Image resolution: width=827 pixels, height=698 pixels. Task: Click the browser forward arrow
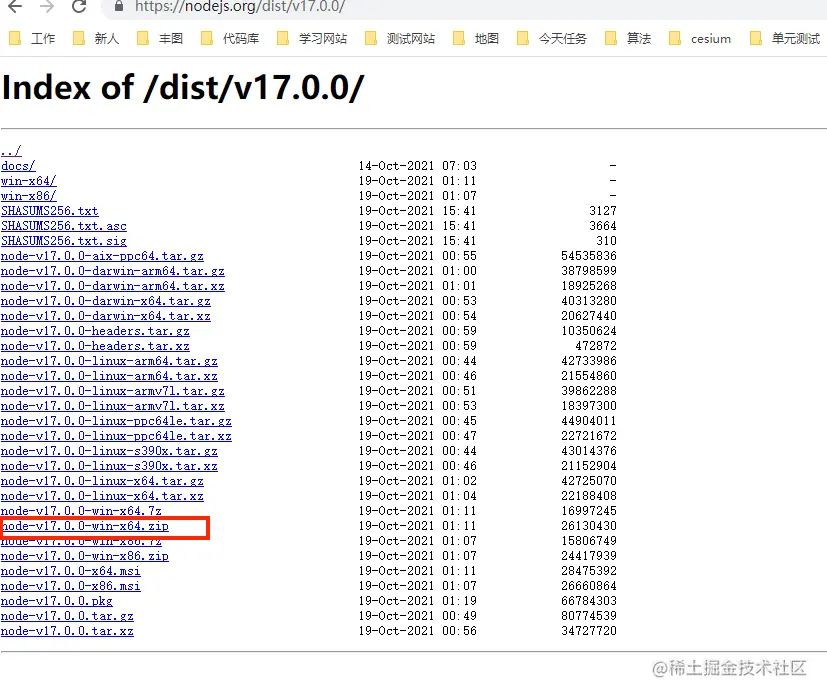[x=47, y=6]
